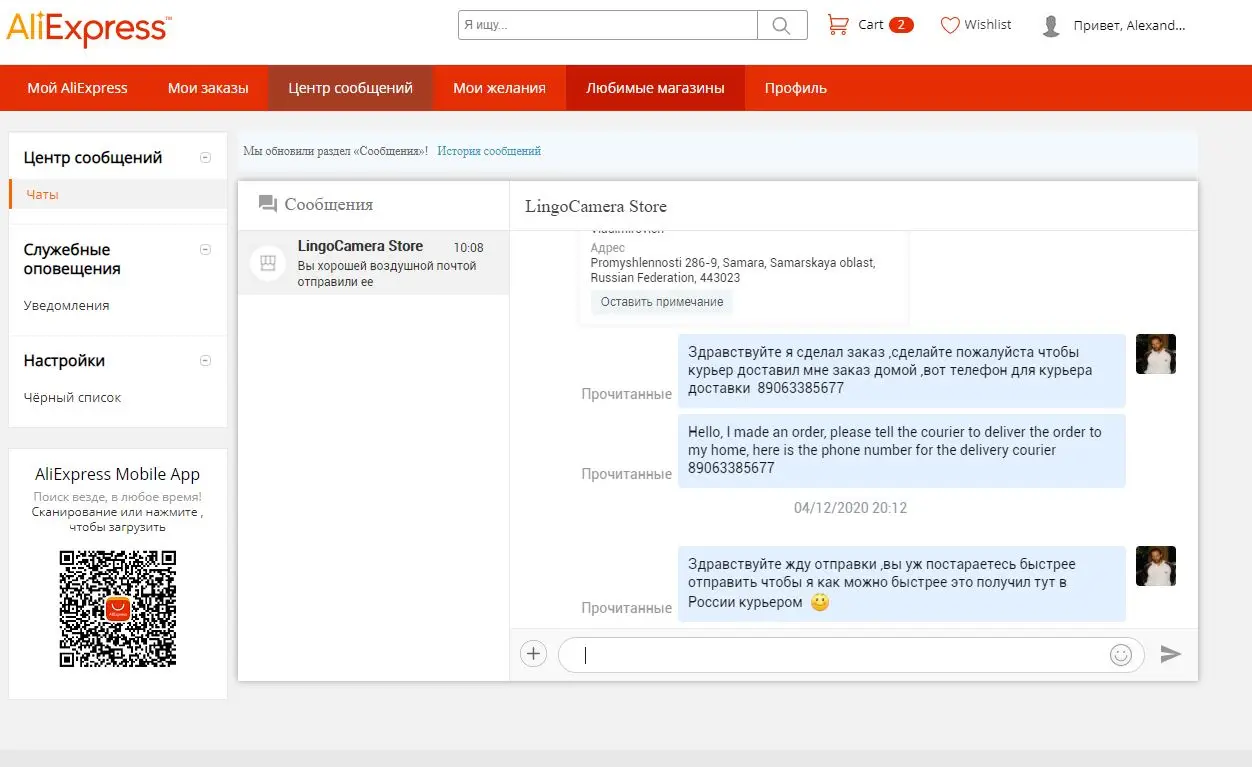The image size is (1252, 767).
Task: Click the Сообщения chat bubble icon
Action: point(267,204)
